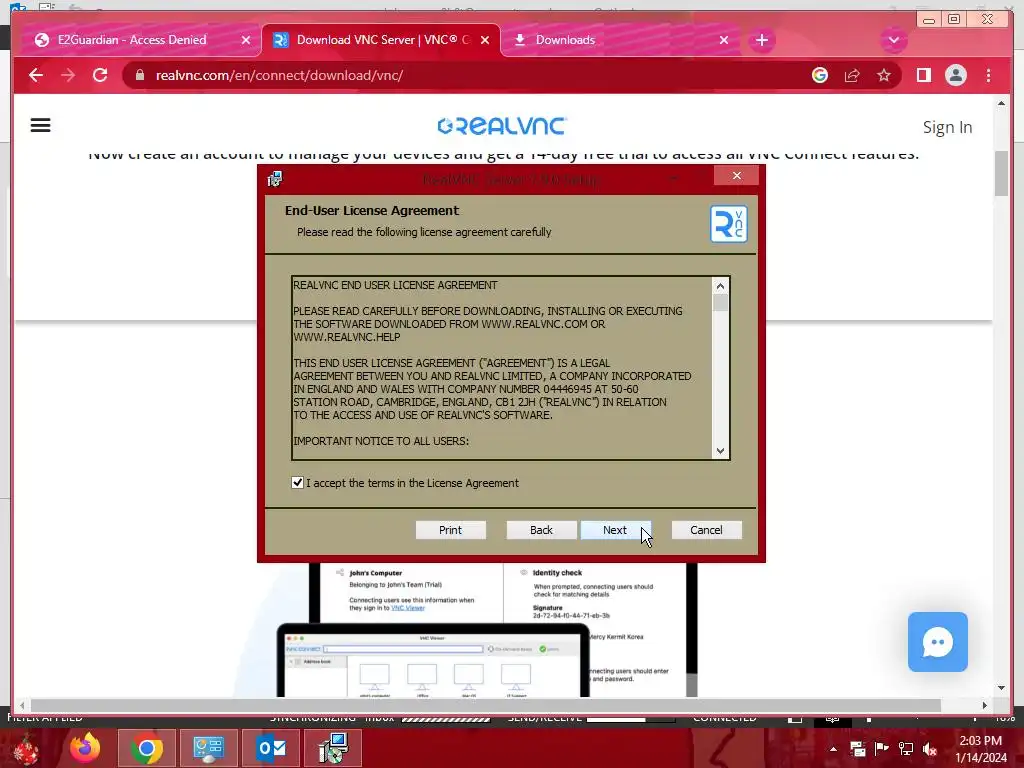Click license text scroll down arrow

tap(720, 451)
